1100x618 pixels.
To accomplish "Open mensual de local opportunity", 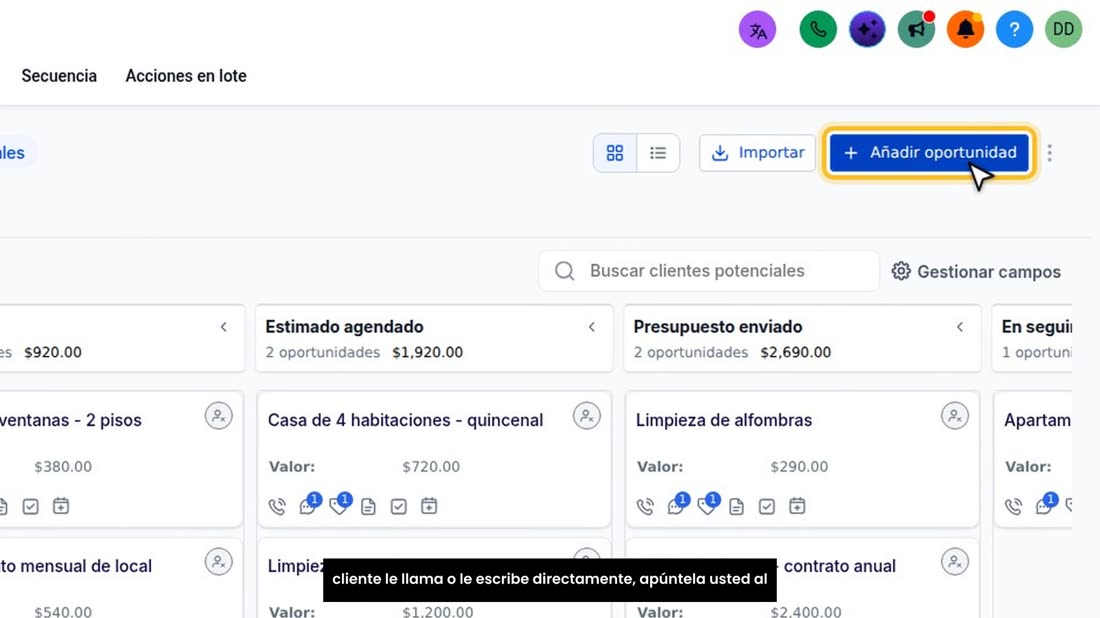I will pos(76,566).
